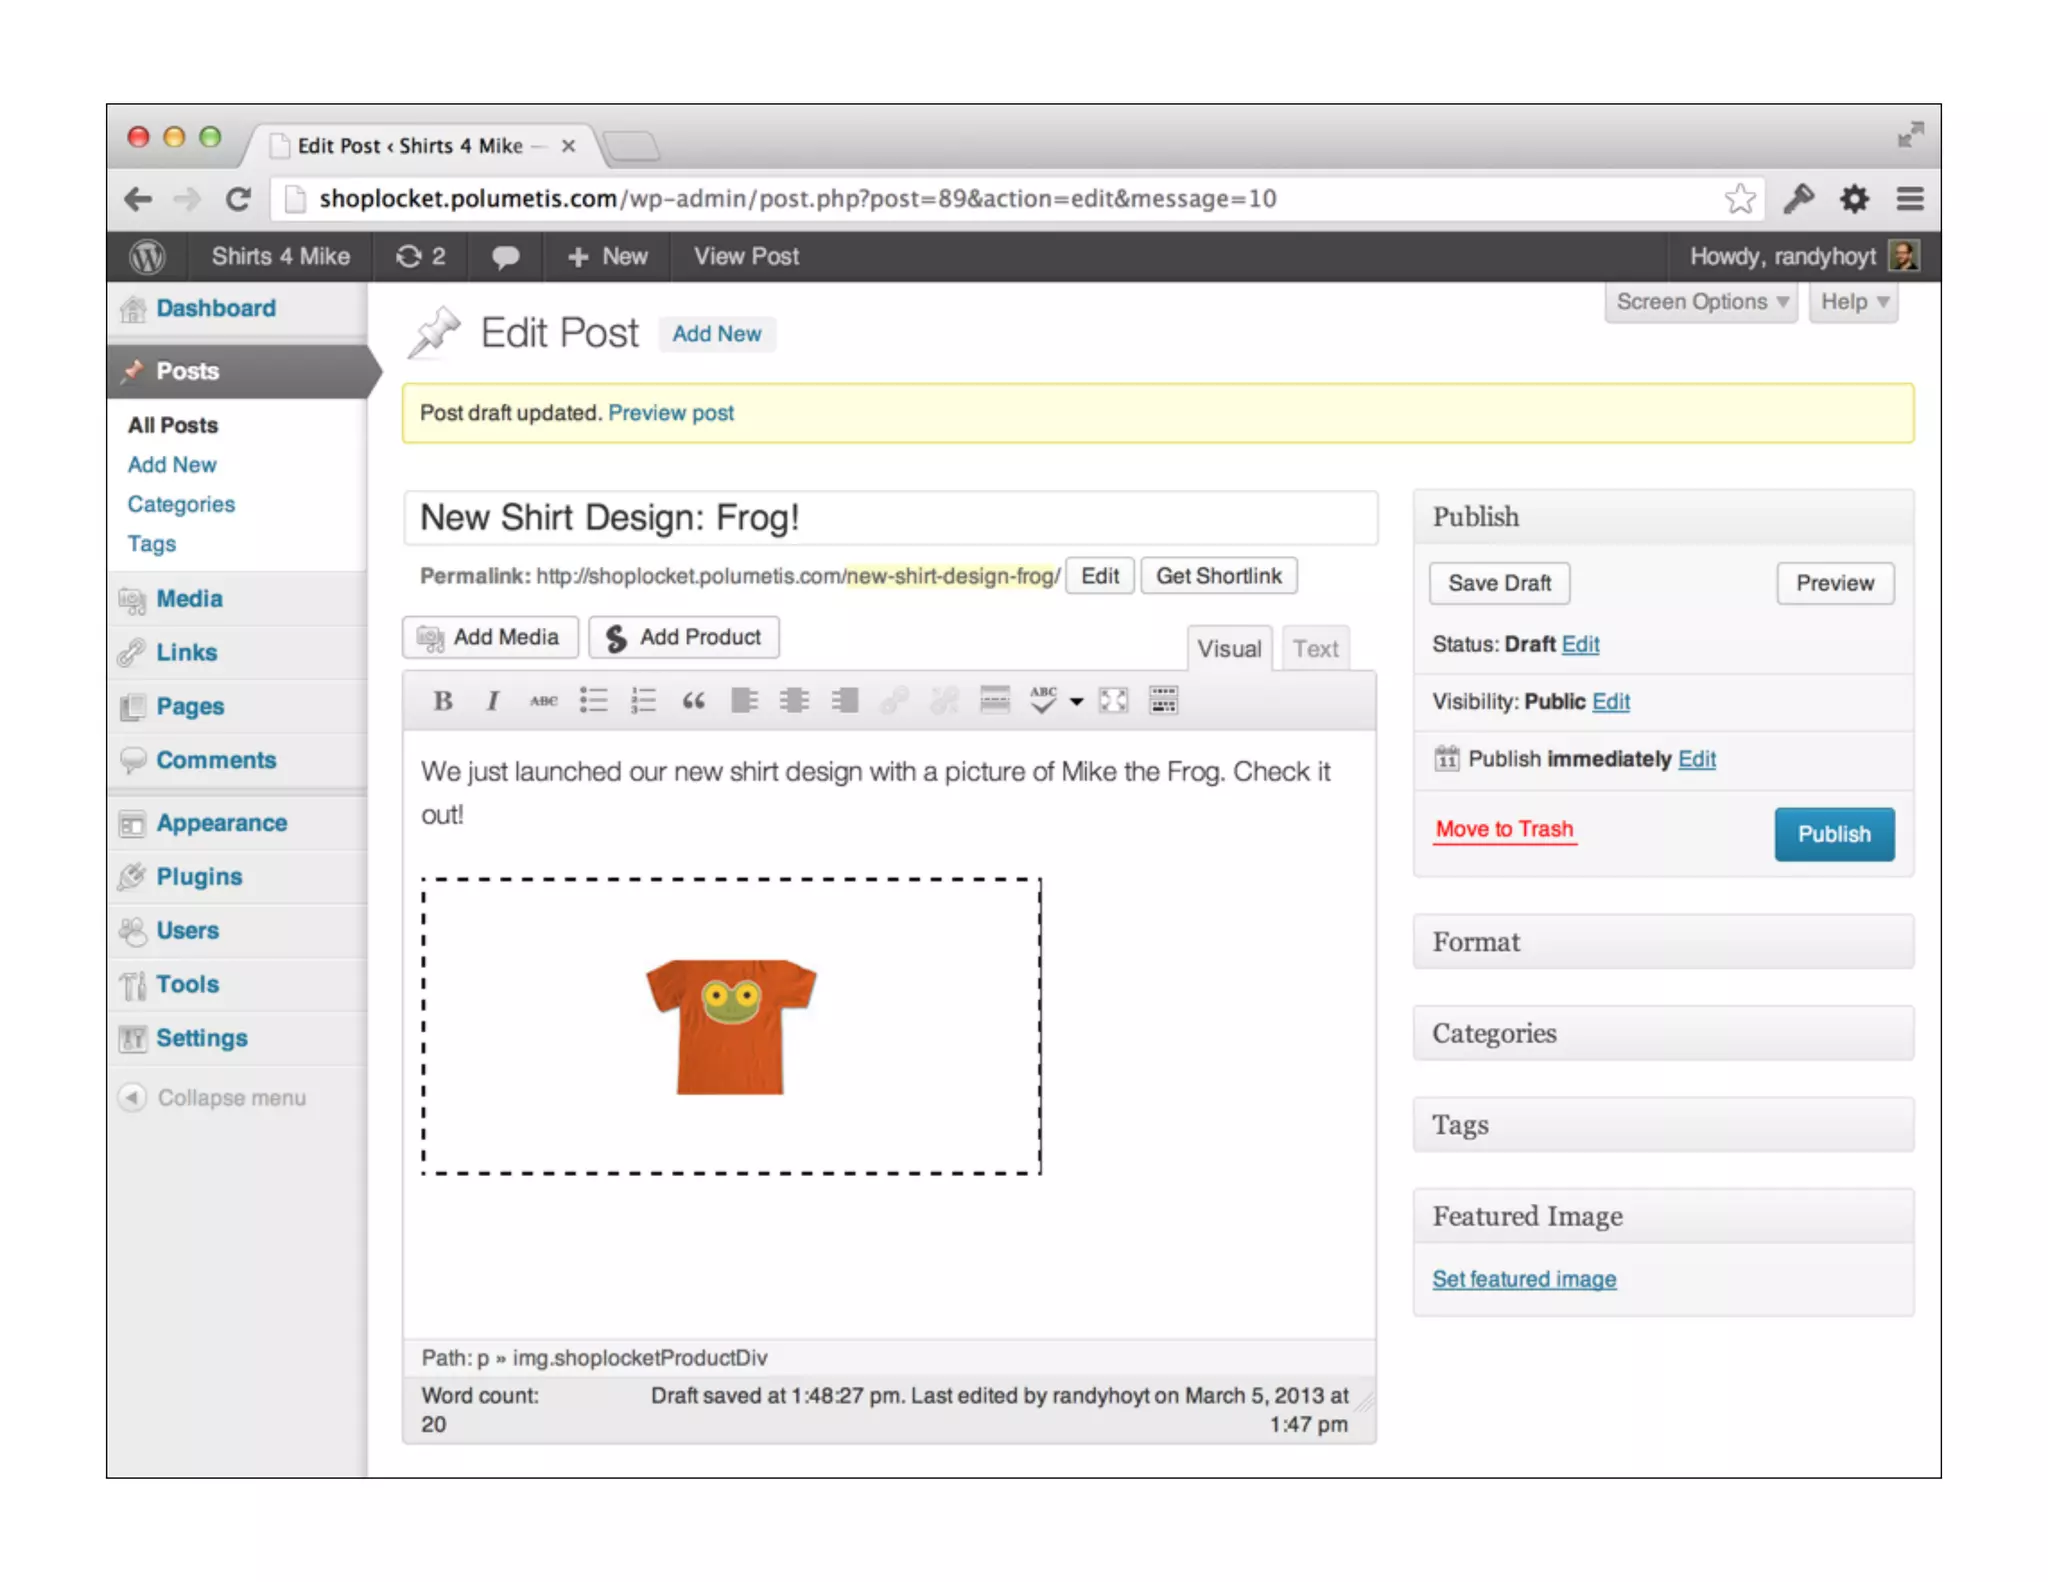Image resolution: width=2048 pixels, height=1582 pixels.
Task: Click the post title input field
Action: [890, 518]
